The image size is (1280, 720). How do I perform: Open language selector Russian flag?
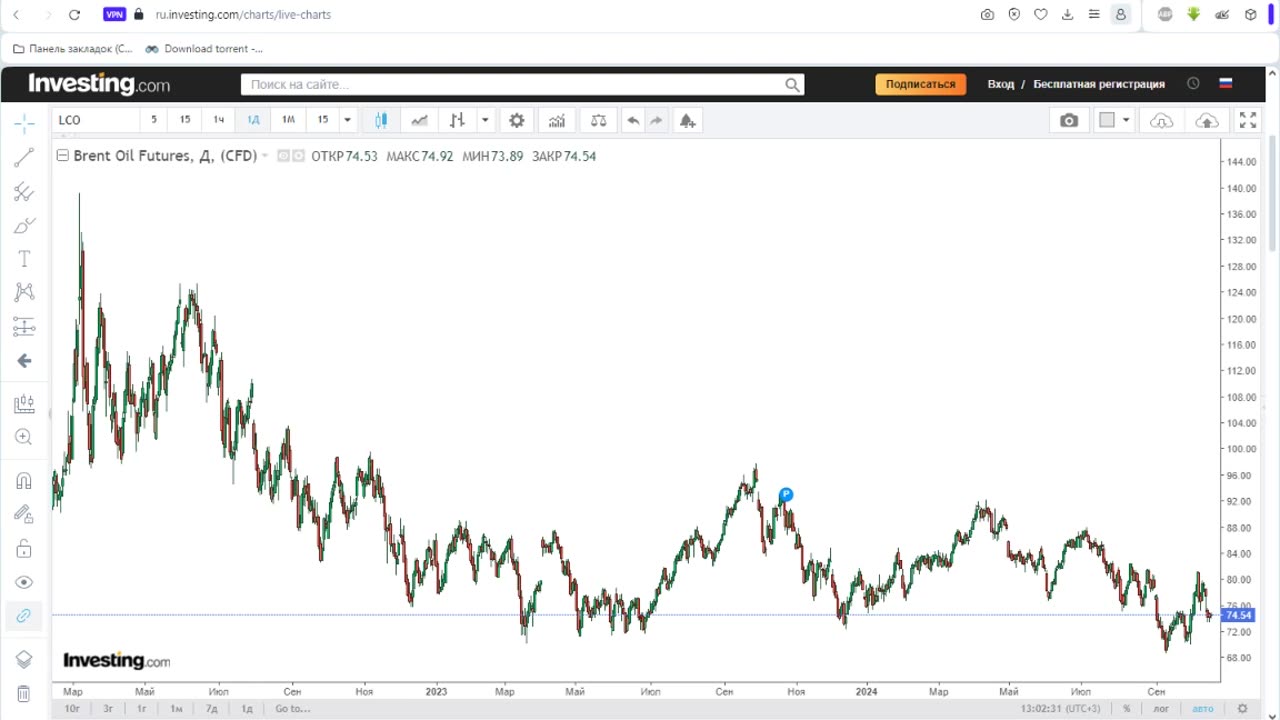1225,84
